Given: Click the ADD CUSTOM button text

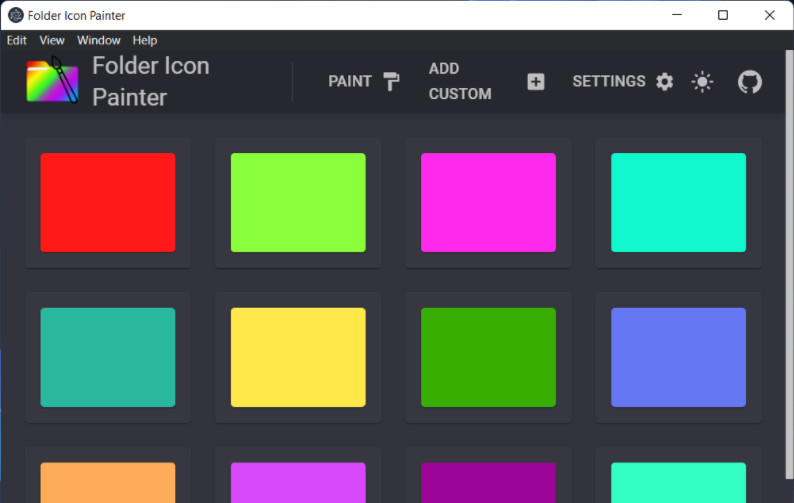Looking at the screenshot, I should tap(460, 81).
